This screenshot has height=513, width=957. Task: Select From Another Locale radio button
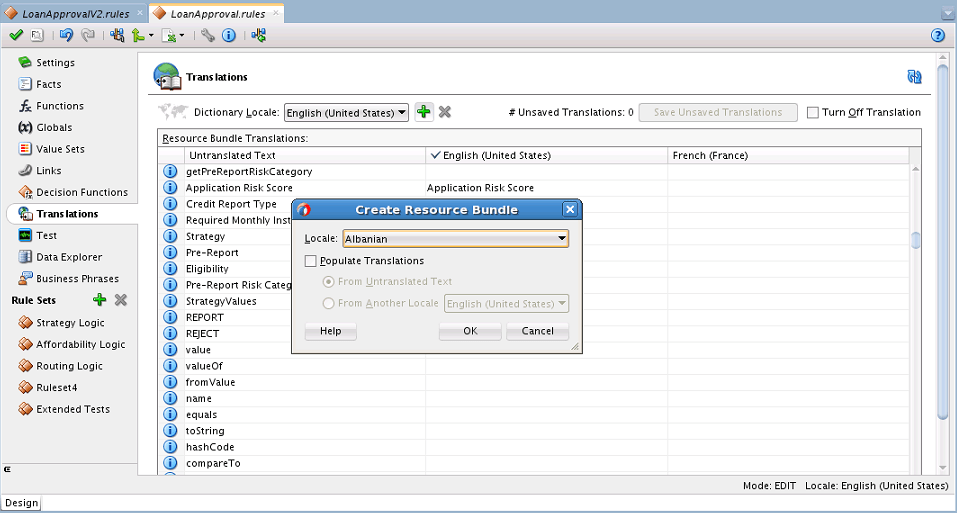point(328,303)
